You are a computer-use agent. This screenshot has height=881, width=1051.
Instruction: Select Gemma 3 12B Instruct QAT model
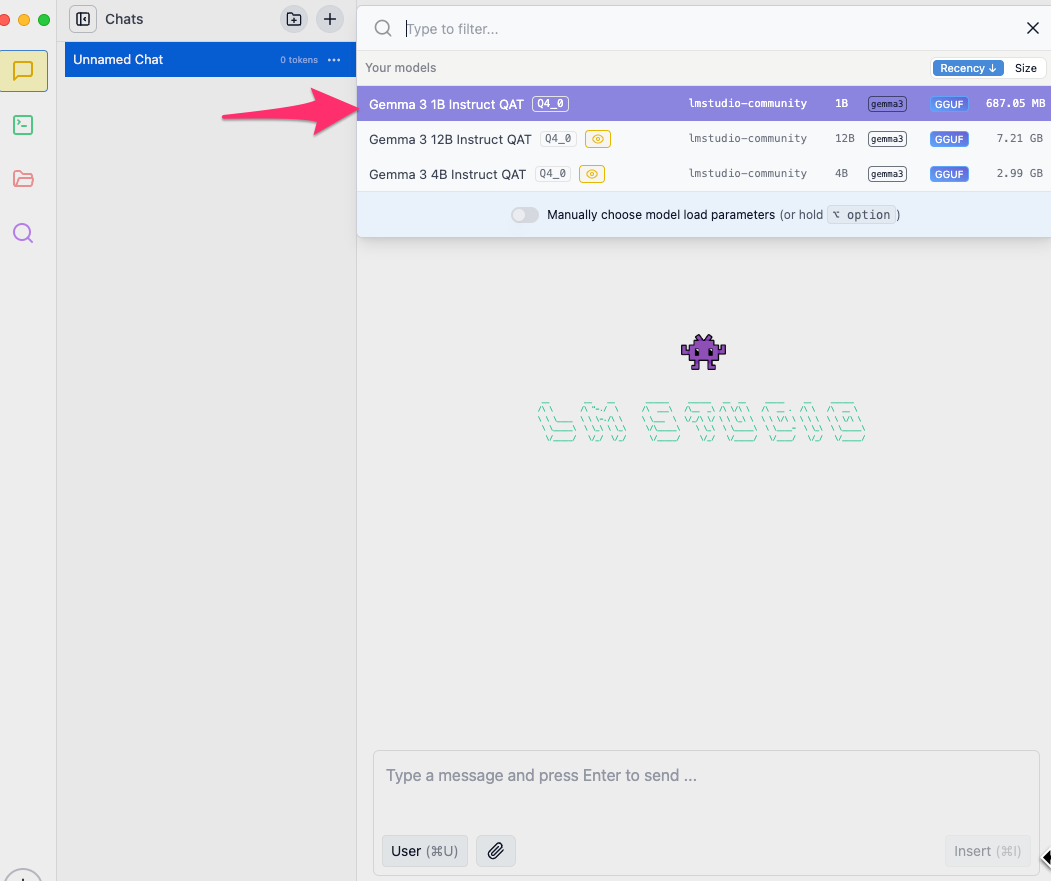(704, 139)
